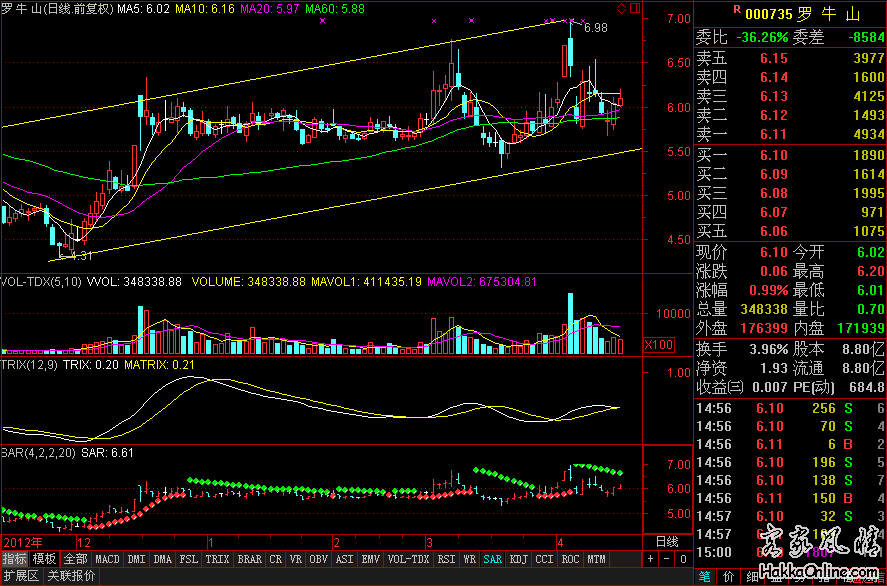Click the diamond icon above the chart
The width and height of the screenshot is (887, 586).
pos(621,8)
